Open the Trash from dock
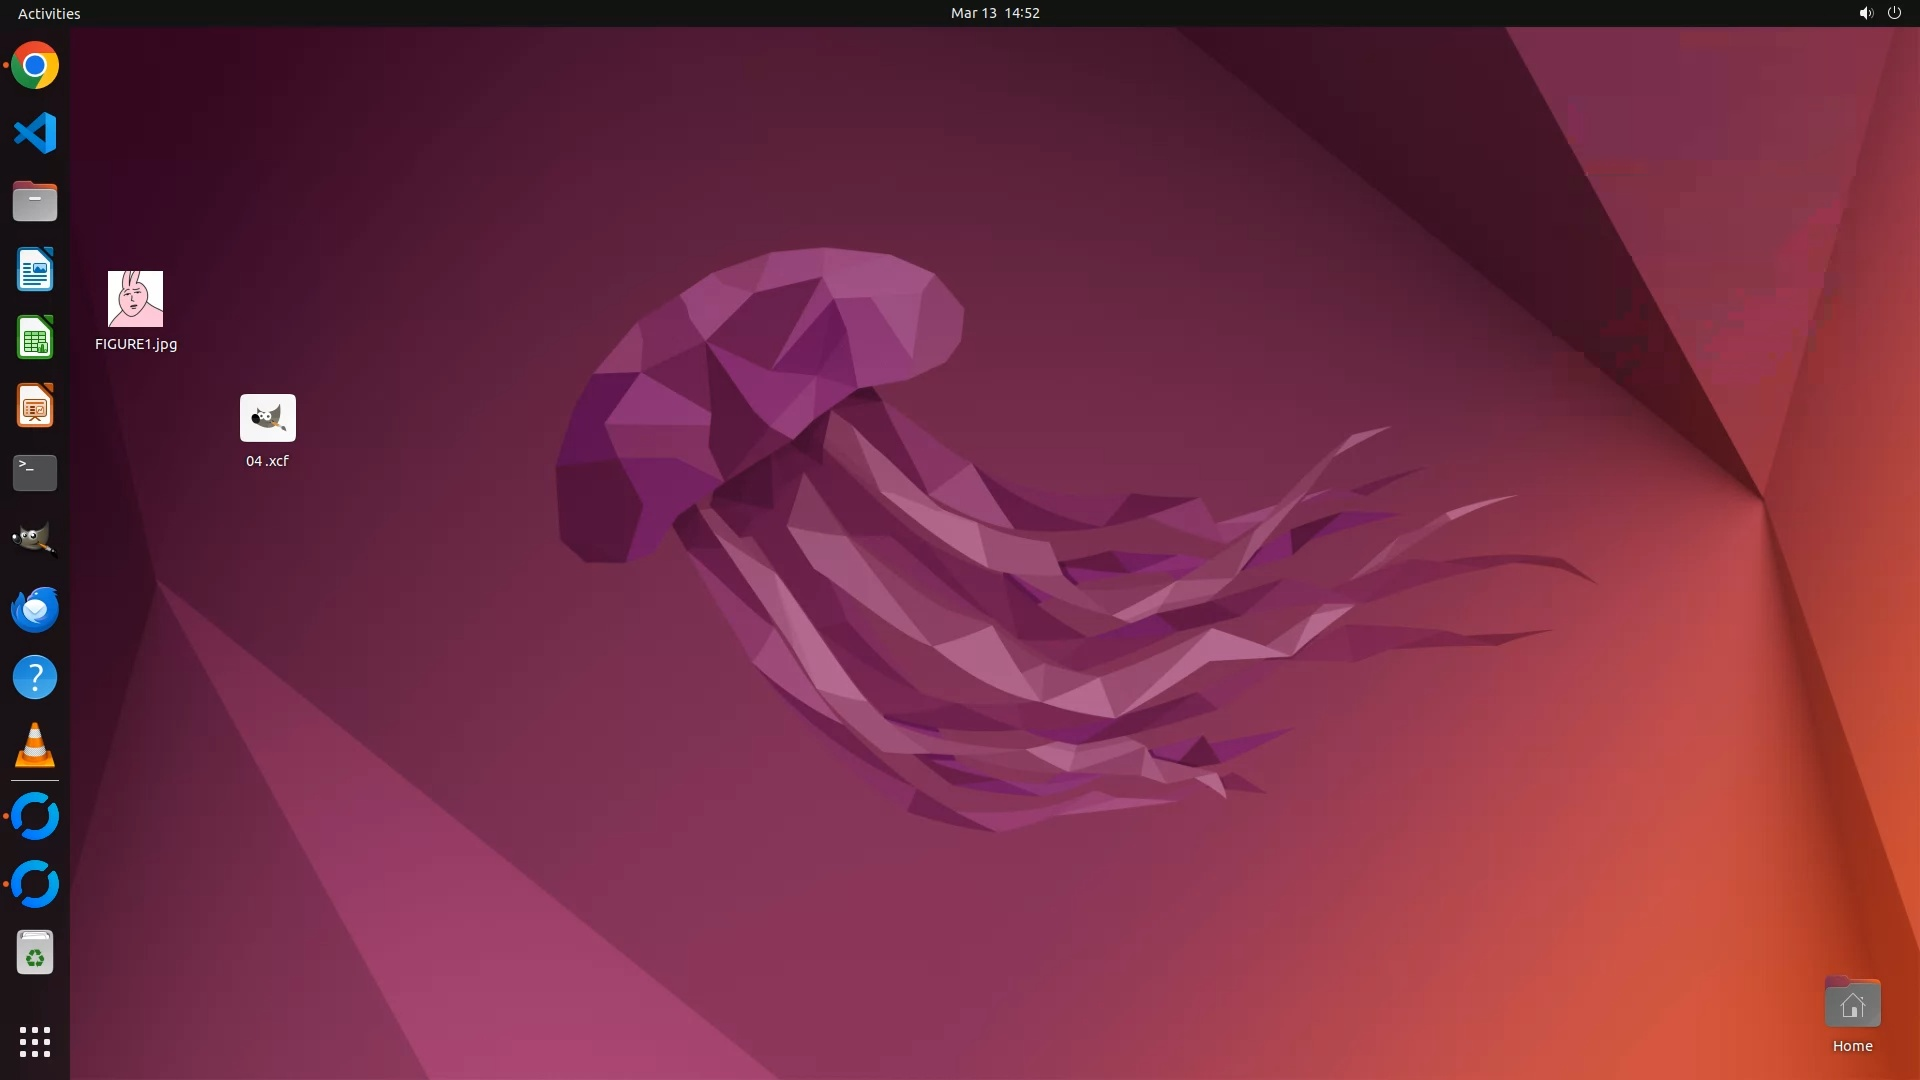Screen dimensions: 1920x1080 coord(35,953)
